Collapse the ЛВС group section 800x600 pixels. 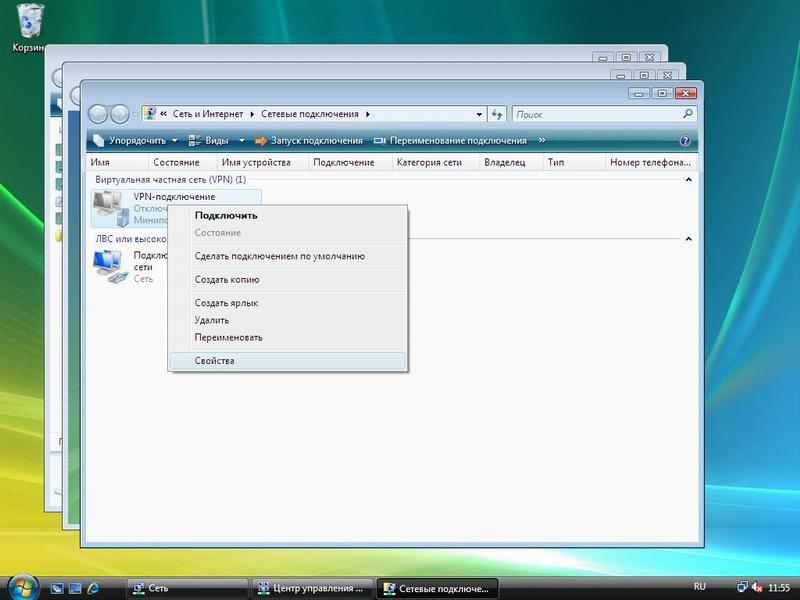click(x=688, y=239)
